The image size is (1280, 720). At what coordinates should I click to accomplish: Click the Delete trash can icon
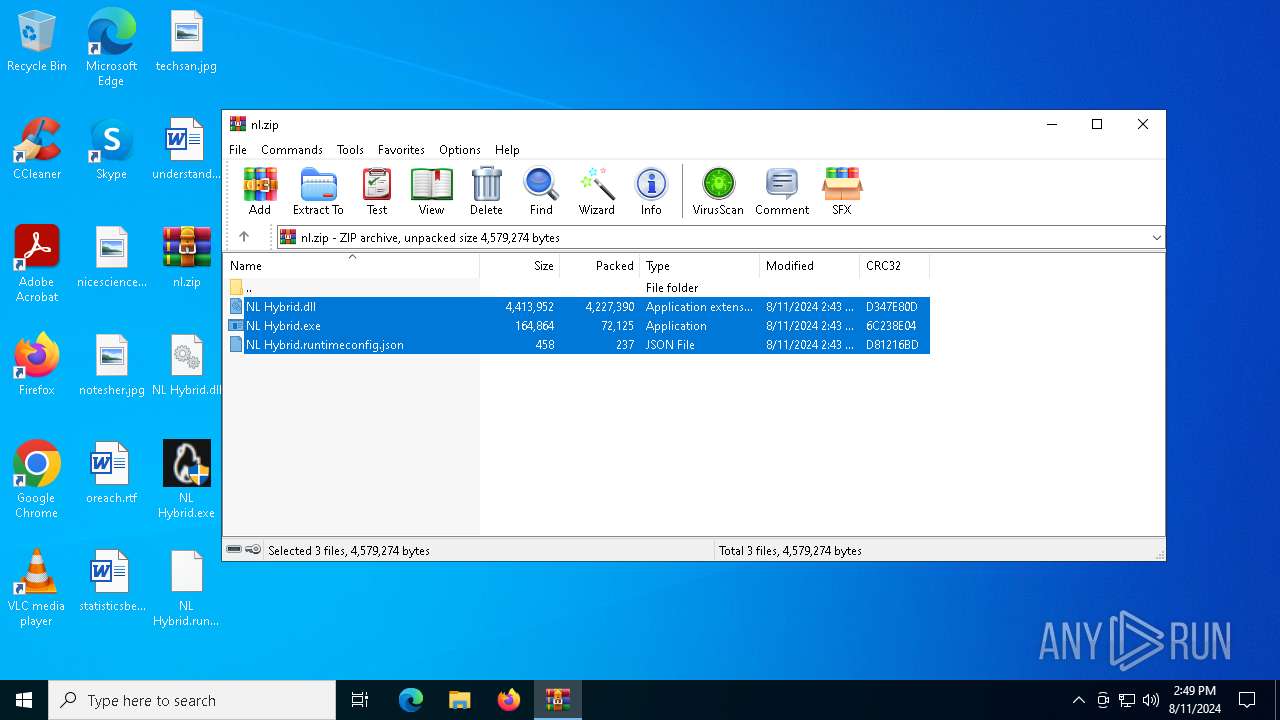[486, 191]
